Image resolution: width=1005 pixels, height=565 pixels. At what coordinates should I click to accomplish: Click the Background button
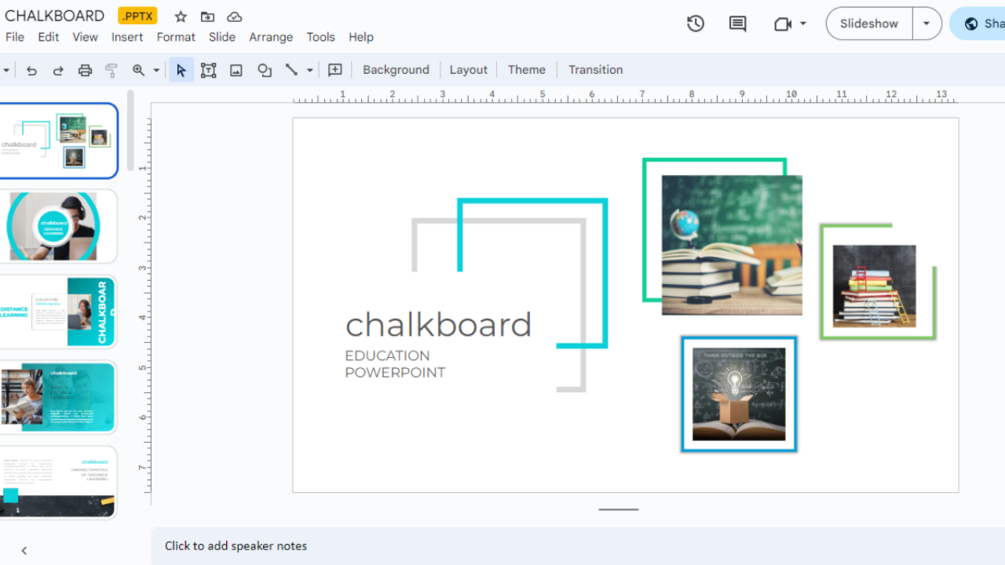click(x=395, y=70)
